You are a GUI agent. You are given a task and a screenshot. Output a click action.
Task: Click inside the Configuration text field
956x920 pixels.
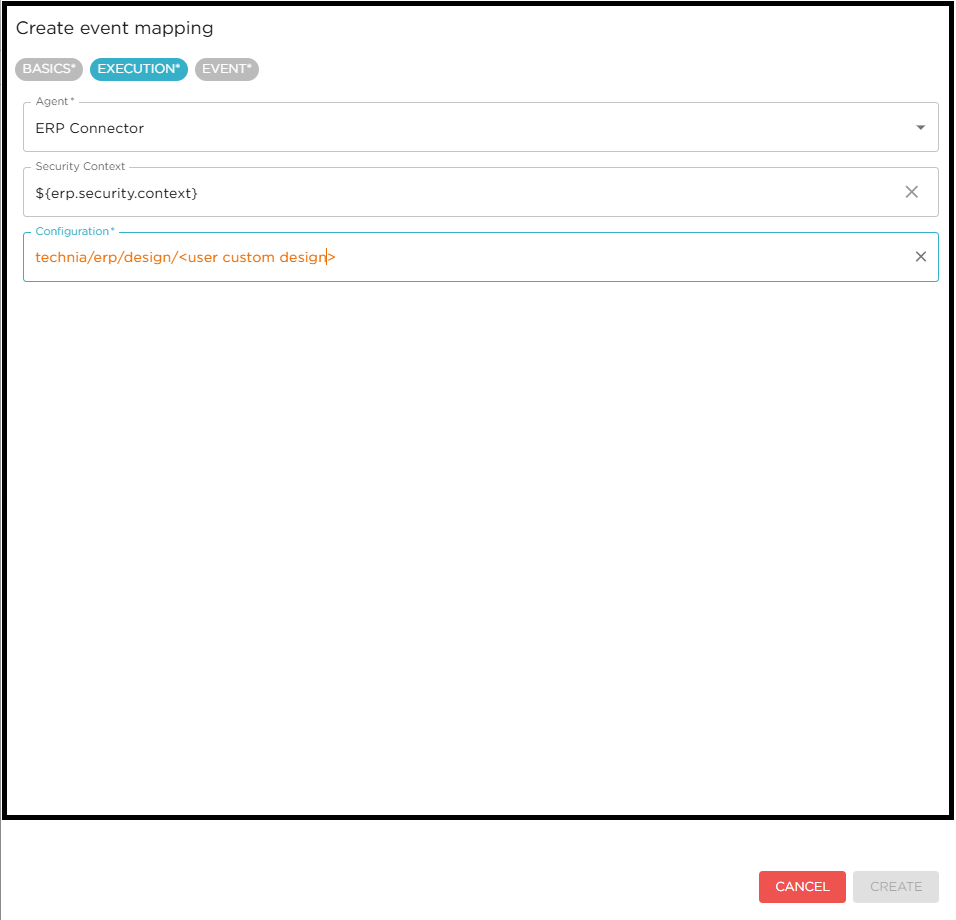(450, 256)
